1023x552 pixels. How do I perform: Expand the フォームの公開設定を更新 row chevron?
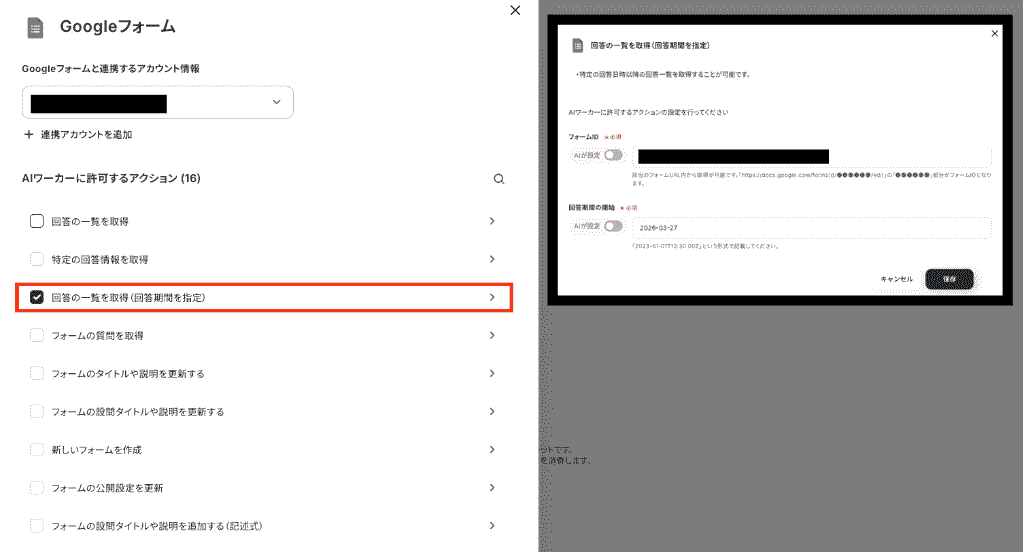point(492,487)
